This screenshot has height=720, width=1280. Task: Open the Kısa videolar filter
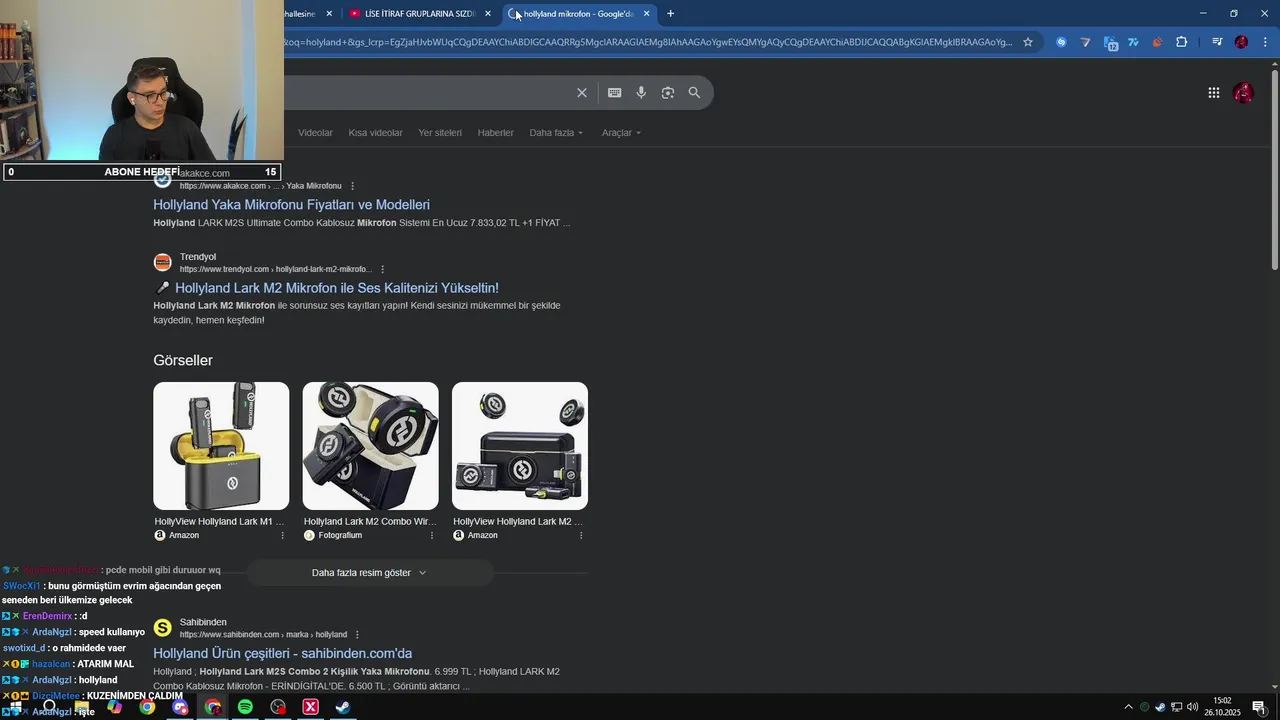375,133
